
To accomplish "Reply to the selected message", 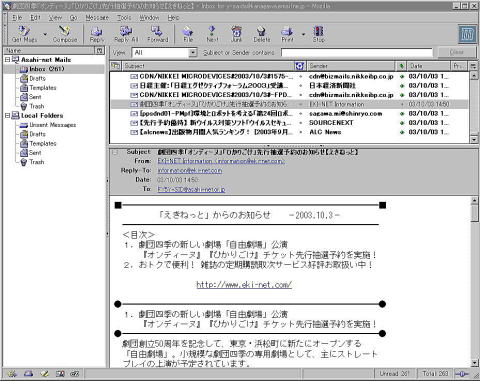I will [97, 34].
